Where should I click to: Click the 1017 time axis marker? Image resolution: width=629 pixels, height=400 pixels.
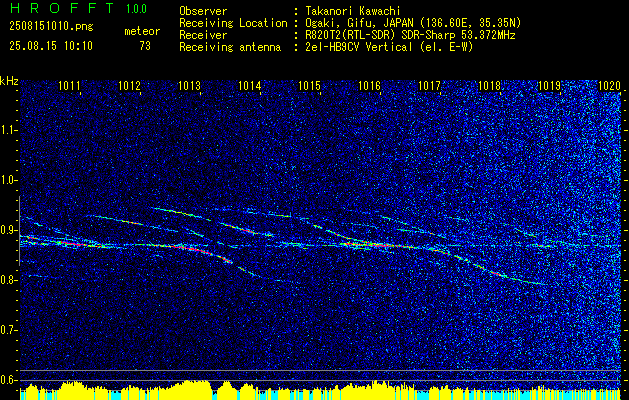pyautogui.click(x=430, y=85)
